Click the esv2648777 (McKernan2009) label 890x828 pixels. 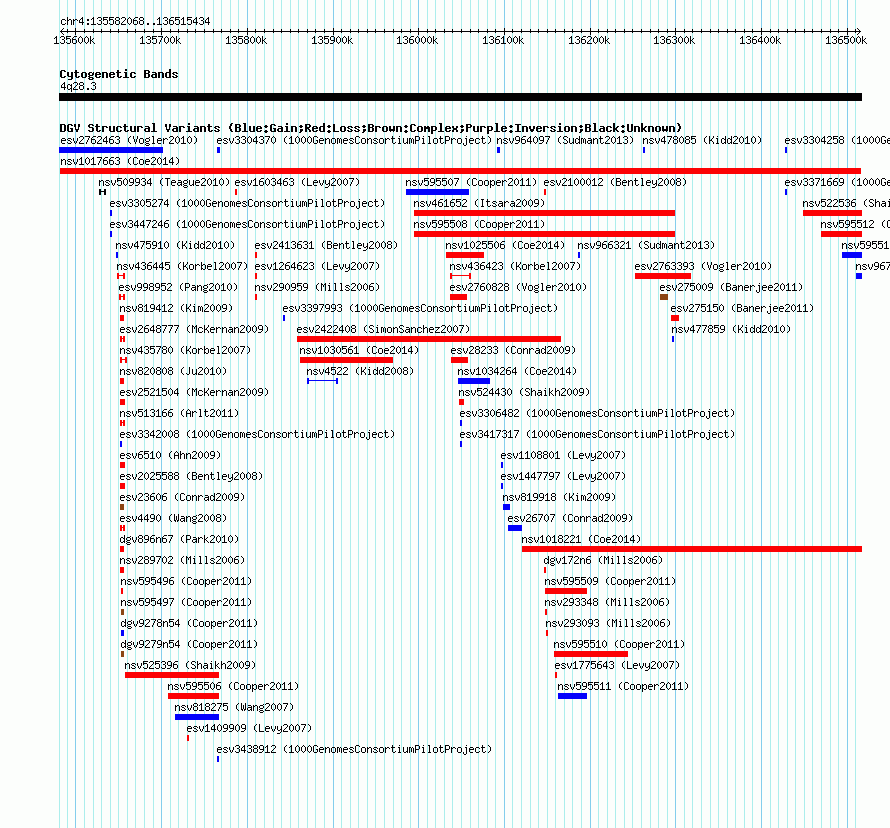[194, 329]
